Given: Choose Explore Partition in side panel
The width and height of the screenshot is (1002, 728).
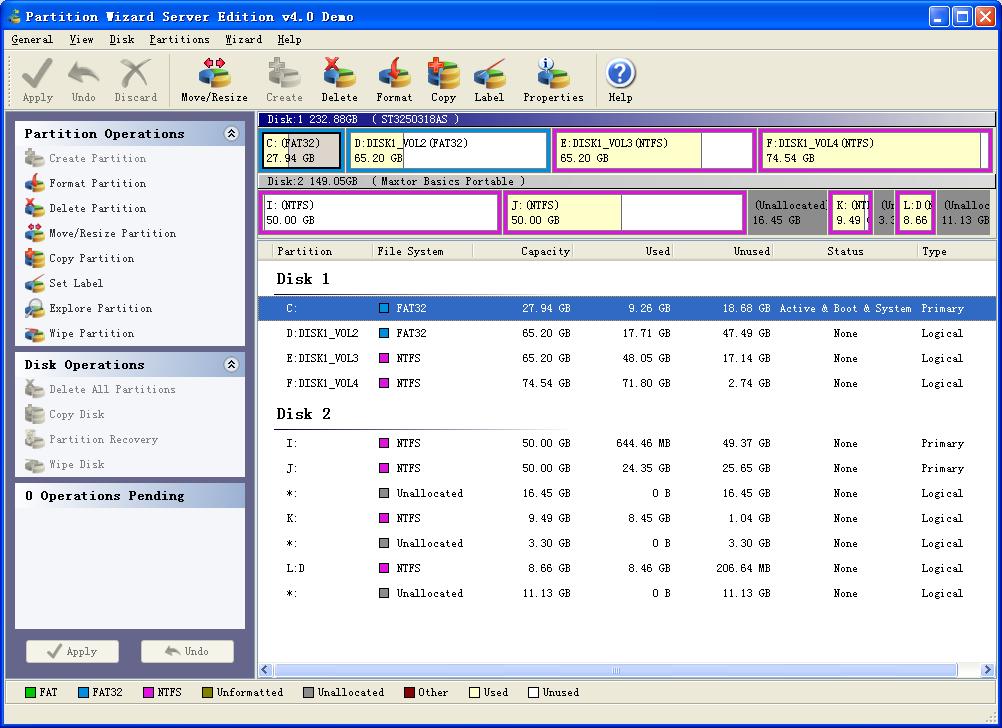Looking at the screenshot, I should click(x=100, y=309).
